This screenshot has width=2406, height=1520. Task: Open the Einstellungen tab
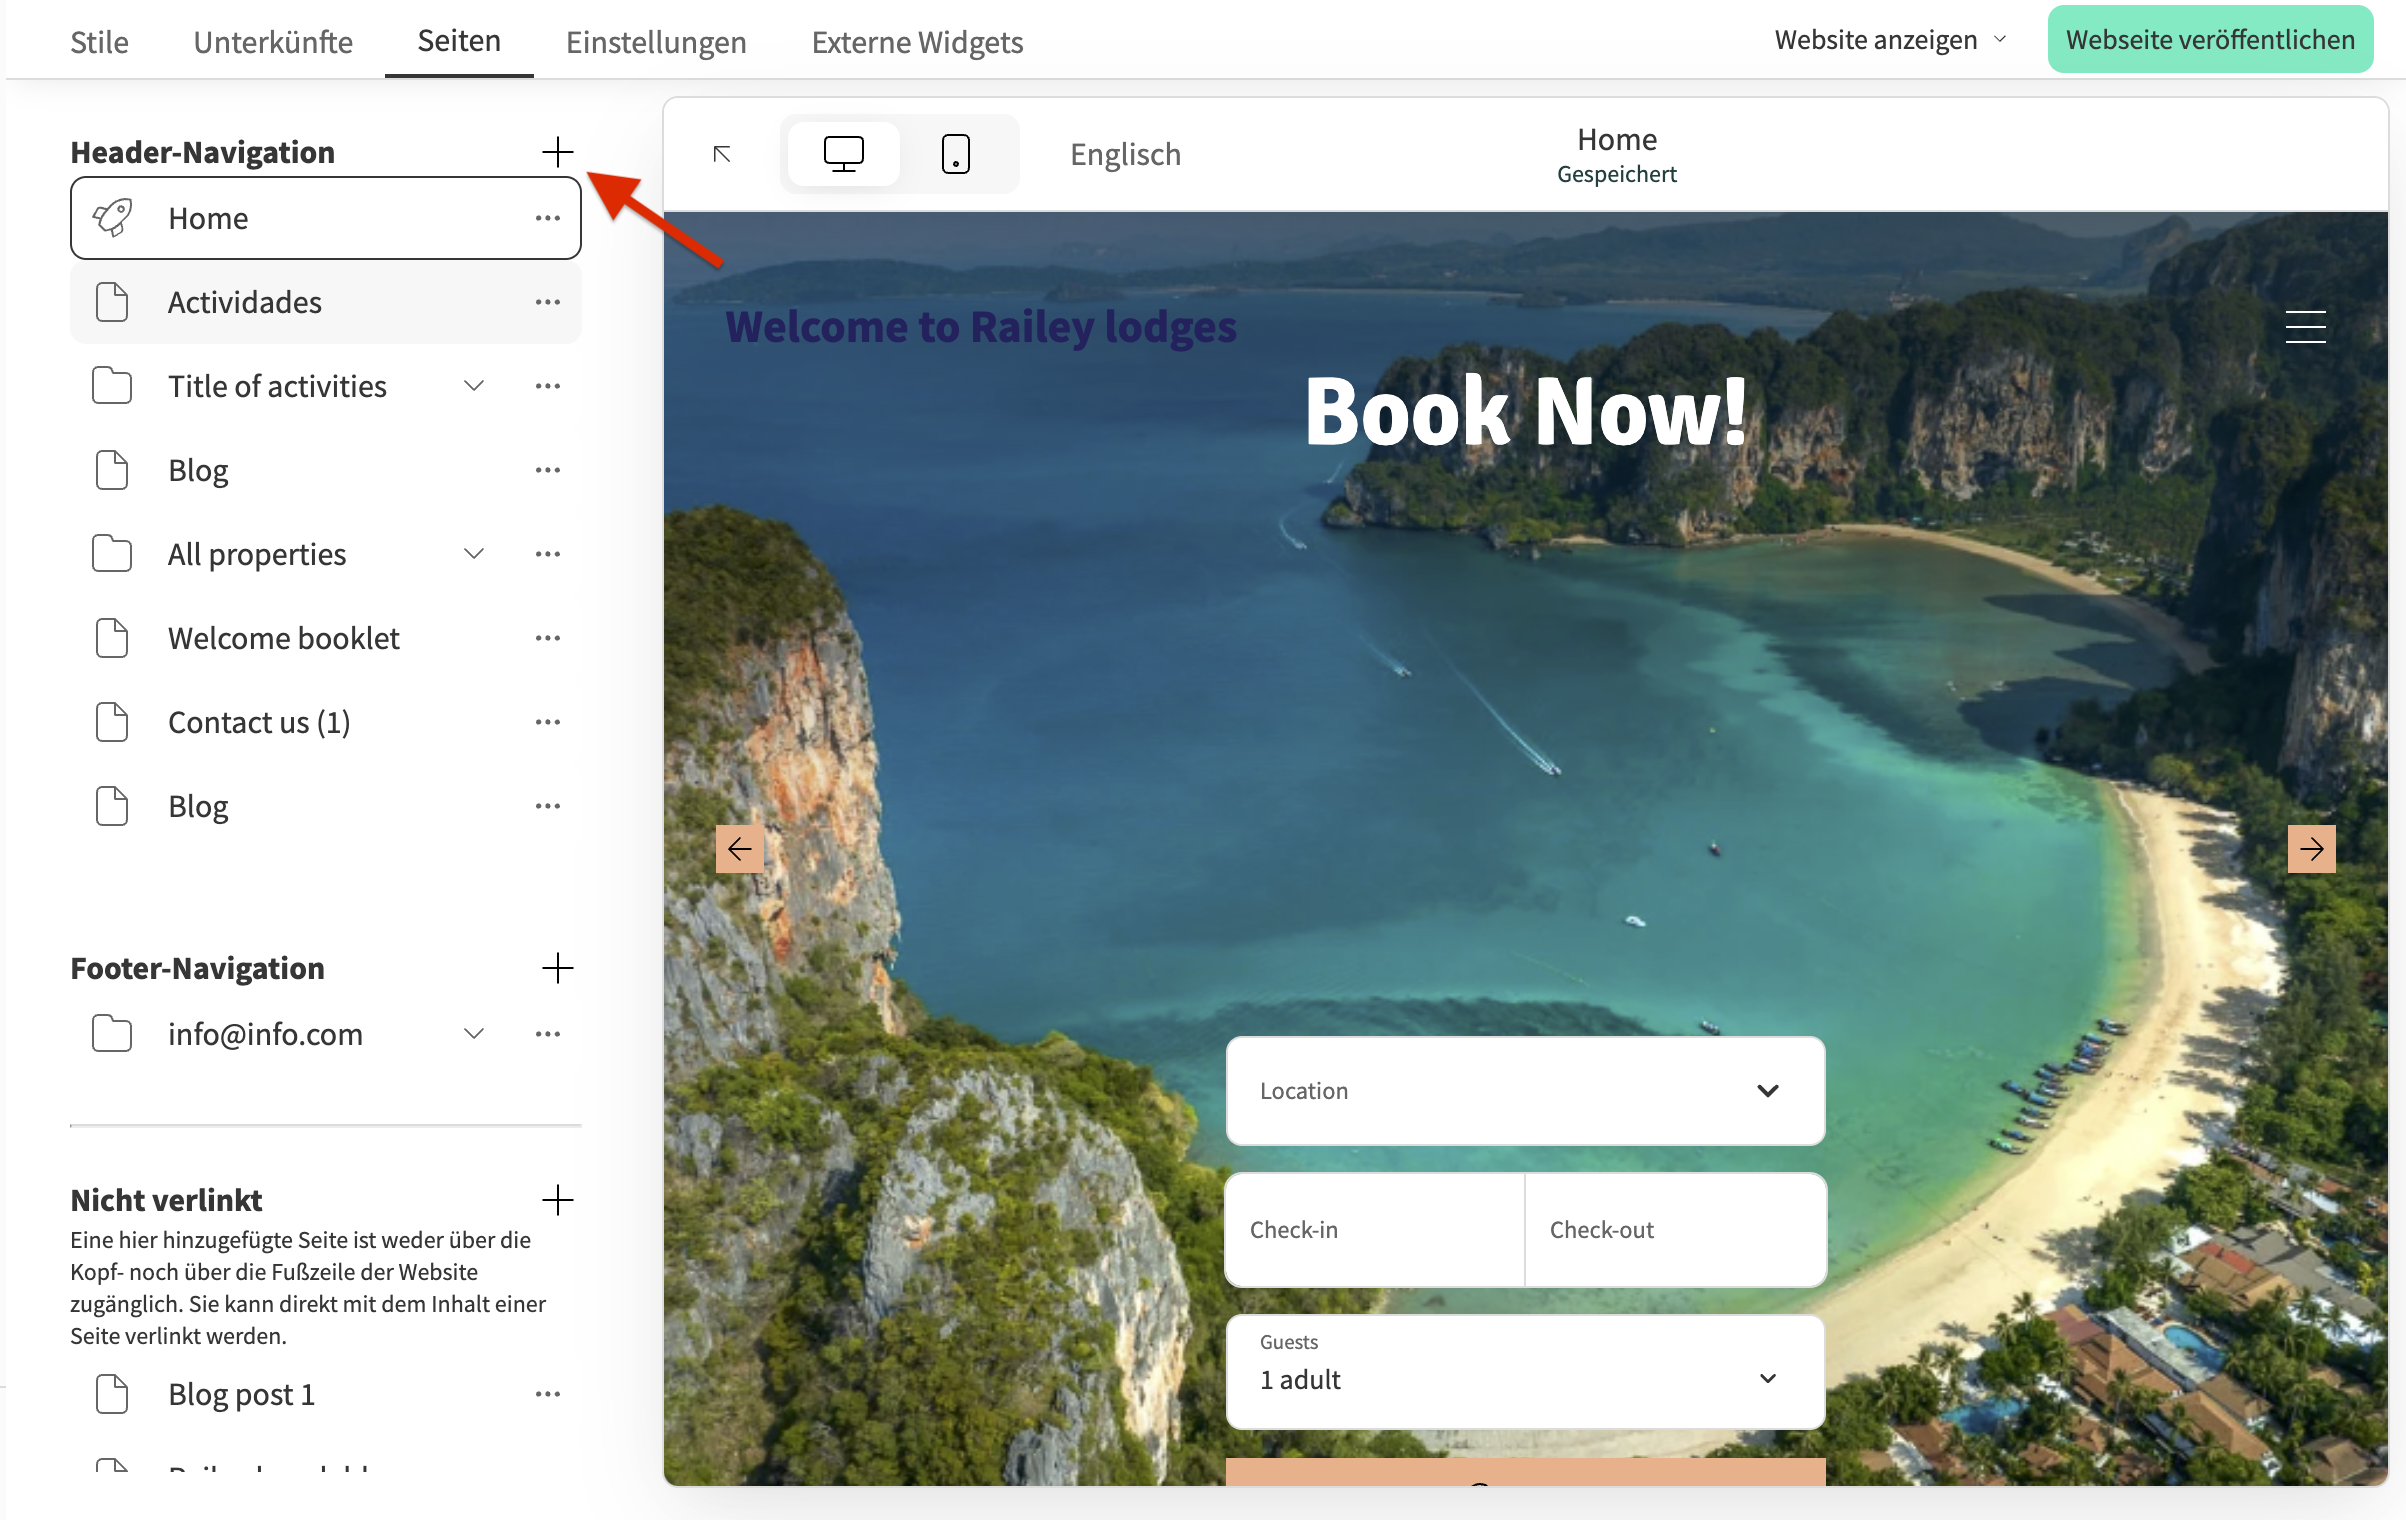pyautogui.click(x=656, y=42)
